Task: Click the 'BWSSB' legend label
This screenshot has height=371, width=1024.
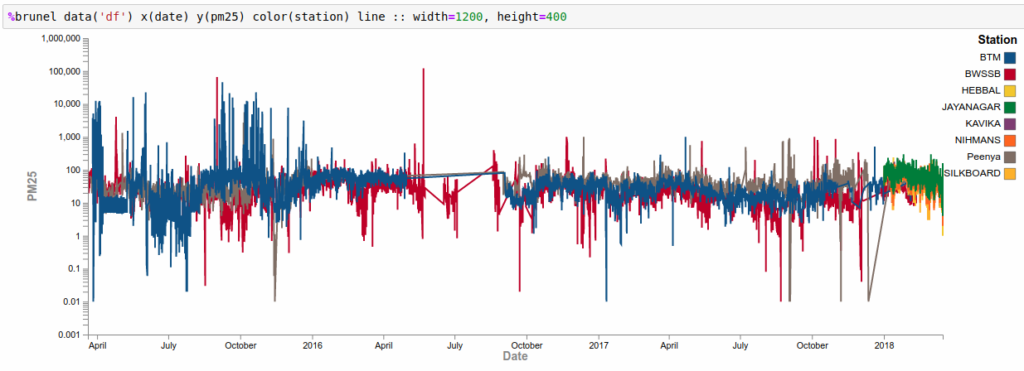Action: pyautogui.click(x=982, y=74)
